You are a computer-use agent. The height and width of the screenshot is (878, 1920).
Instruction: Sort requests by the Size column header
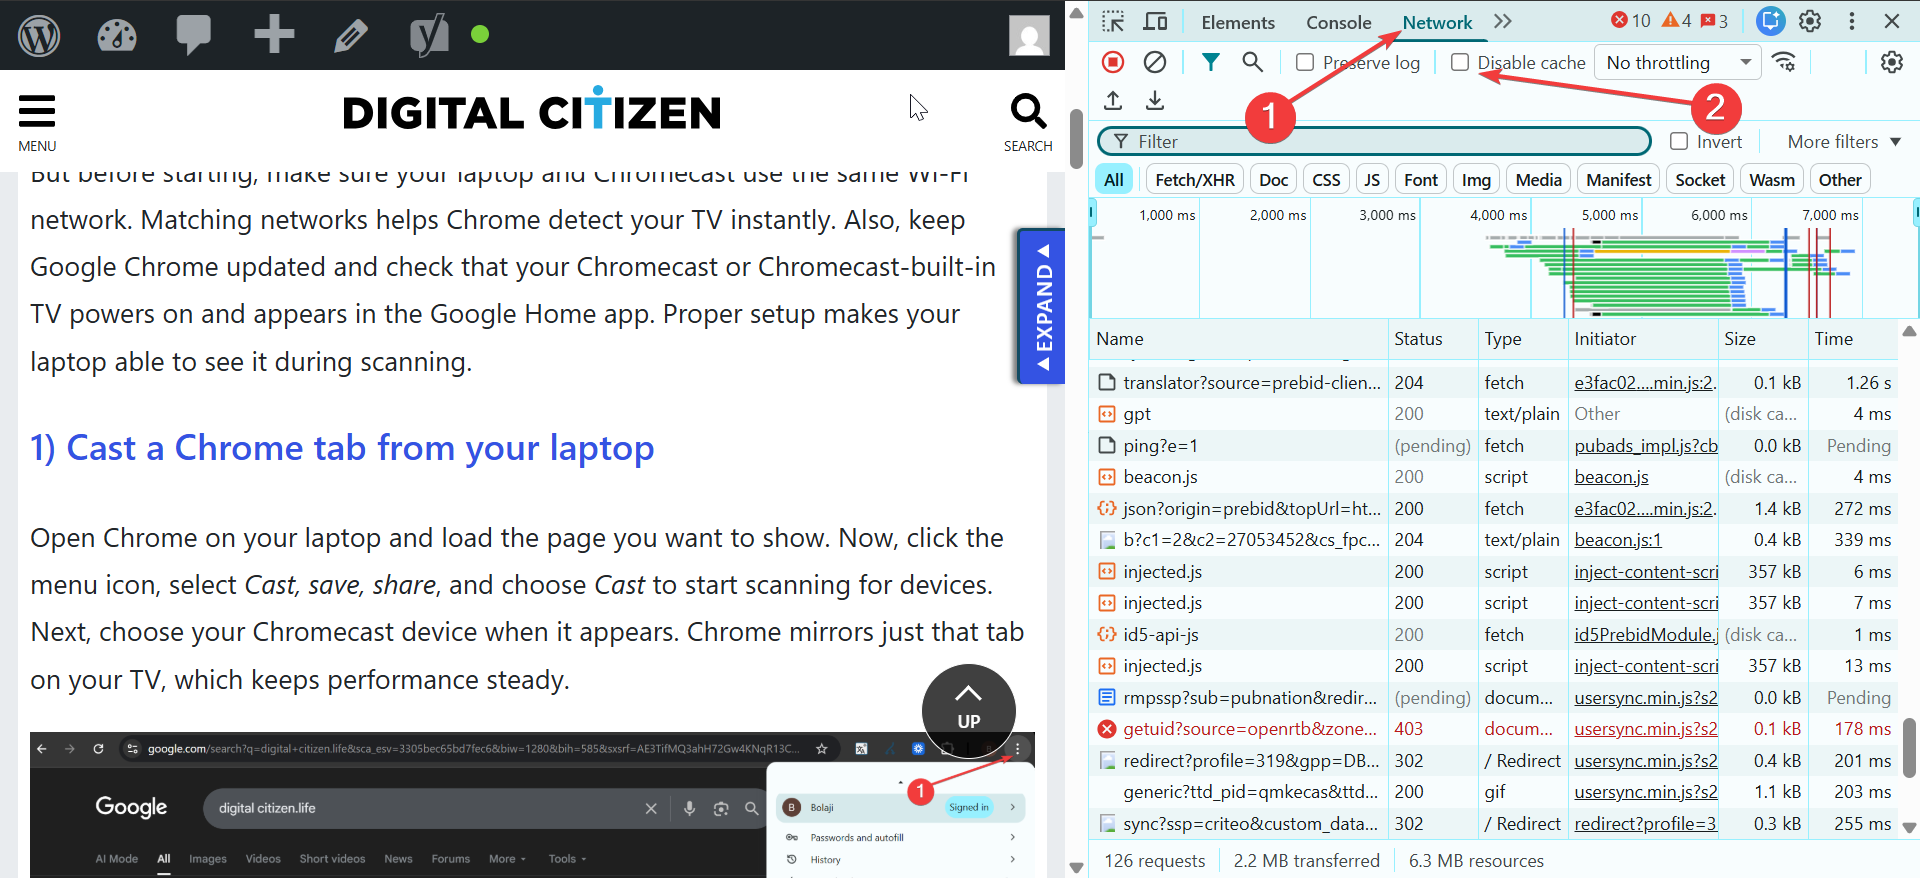1763,339
